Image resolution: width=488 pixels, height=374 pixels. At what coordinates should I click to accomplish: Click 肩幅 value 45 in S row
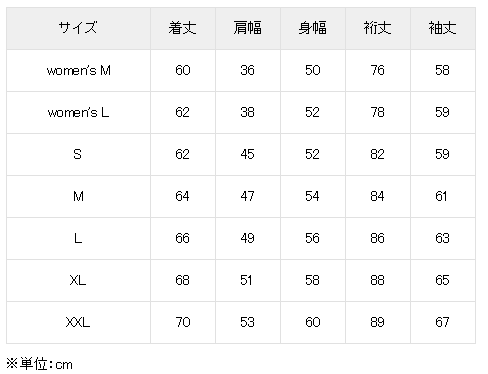pyautogui.click(x=248, y=155)
